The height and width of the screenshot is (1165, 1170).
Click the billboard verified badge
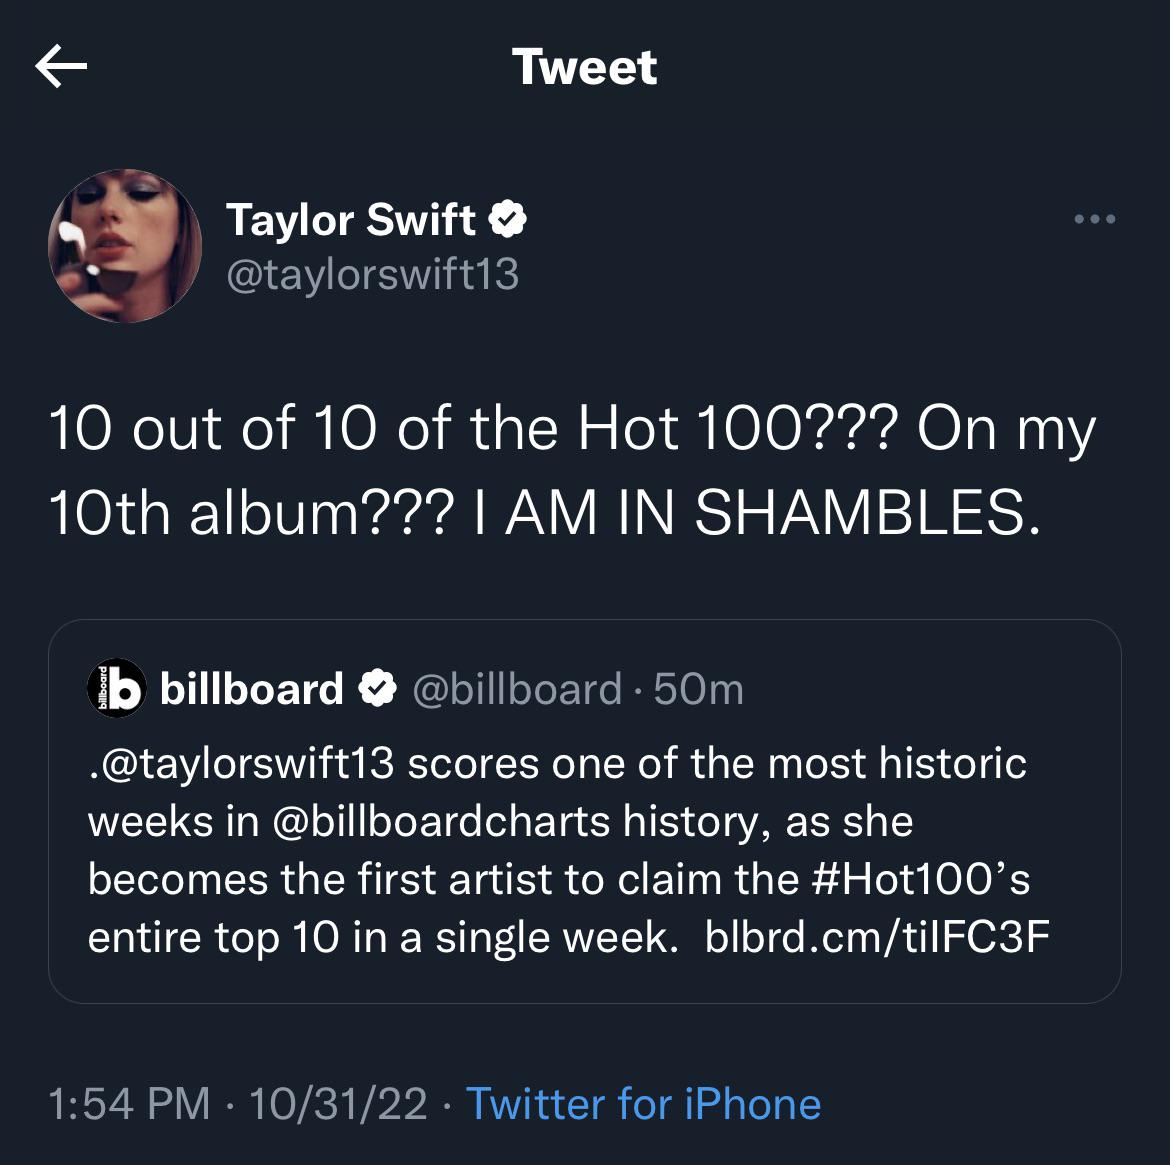[377, 686]
